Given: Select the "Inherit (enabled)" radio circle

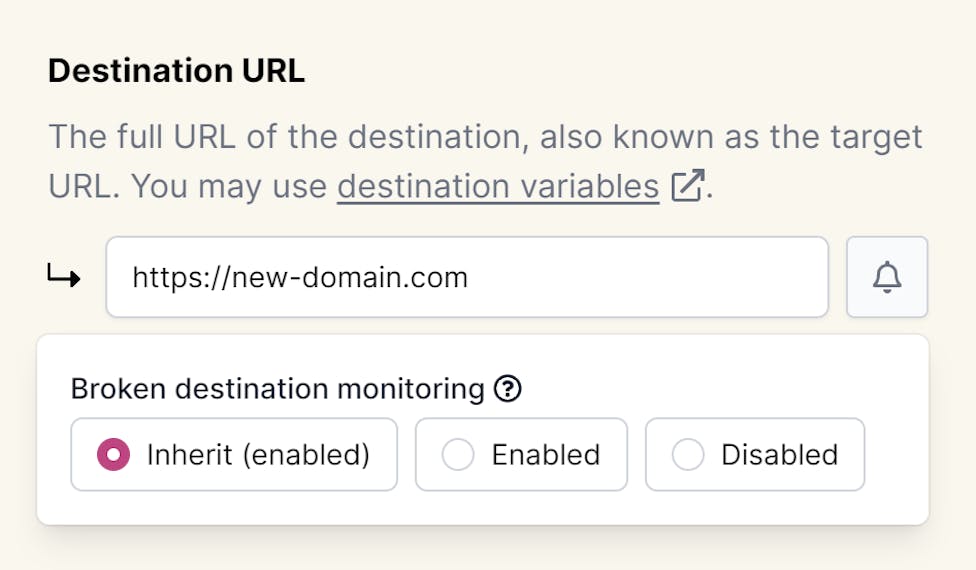Looking at the screenshot, I should click(x=113, y=455).
